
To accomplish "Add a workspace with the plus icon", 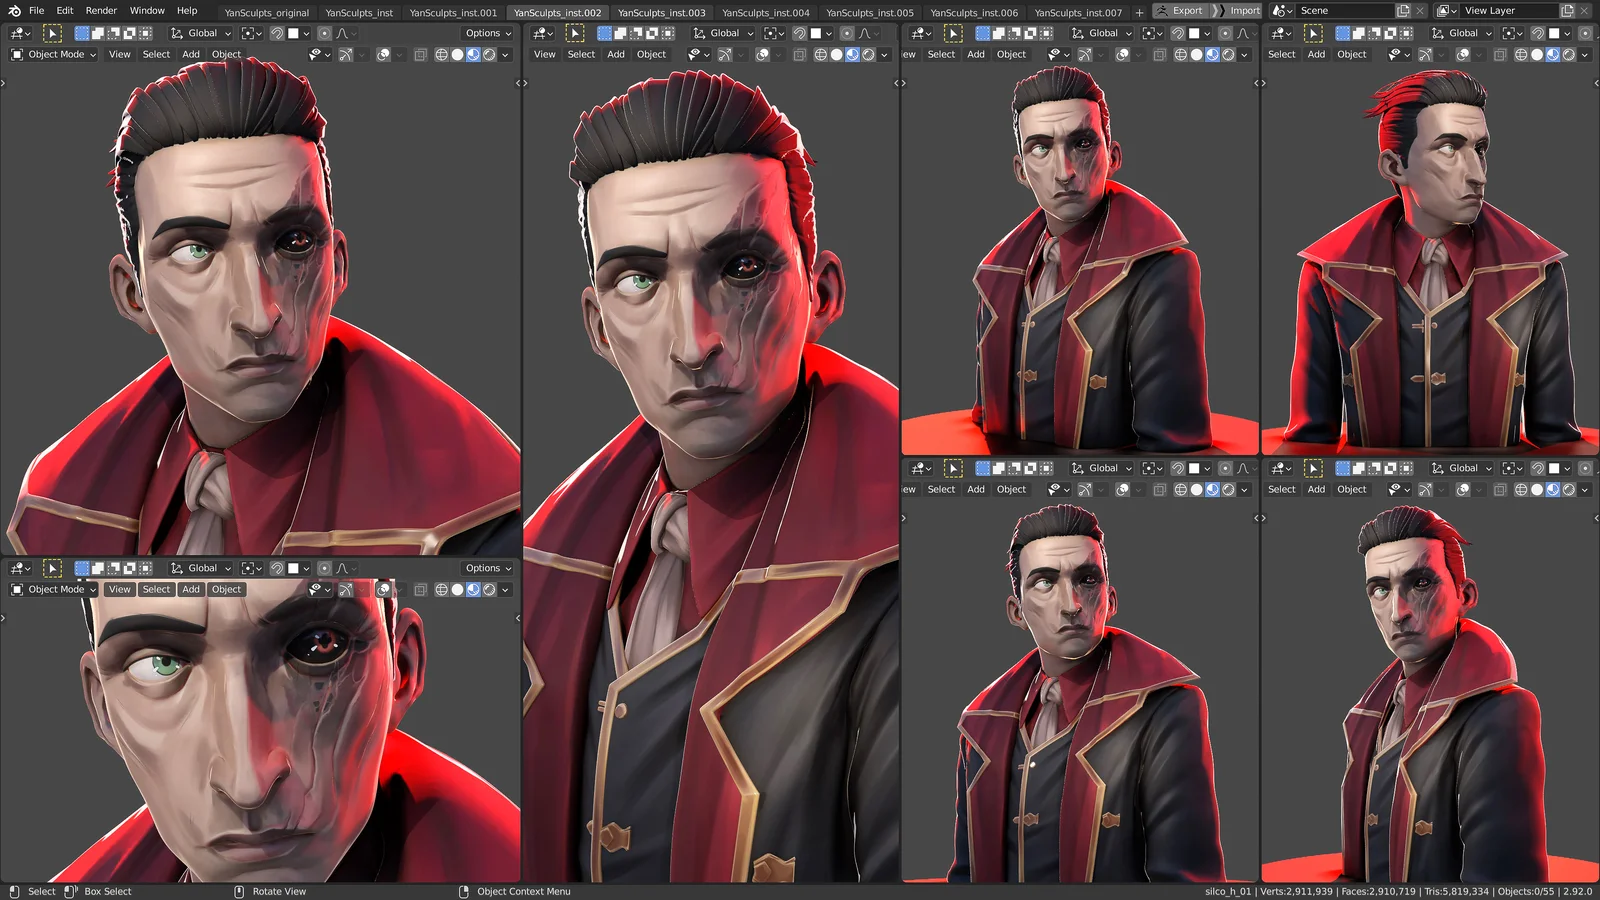I will click(1139, 13).
